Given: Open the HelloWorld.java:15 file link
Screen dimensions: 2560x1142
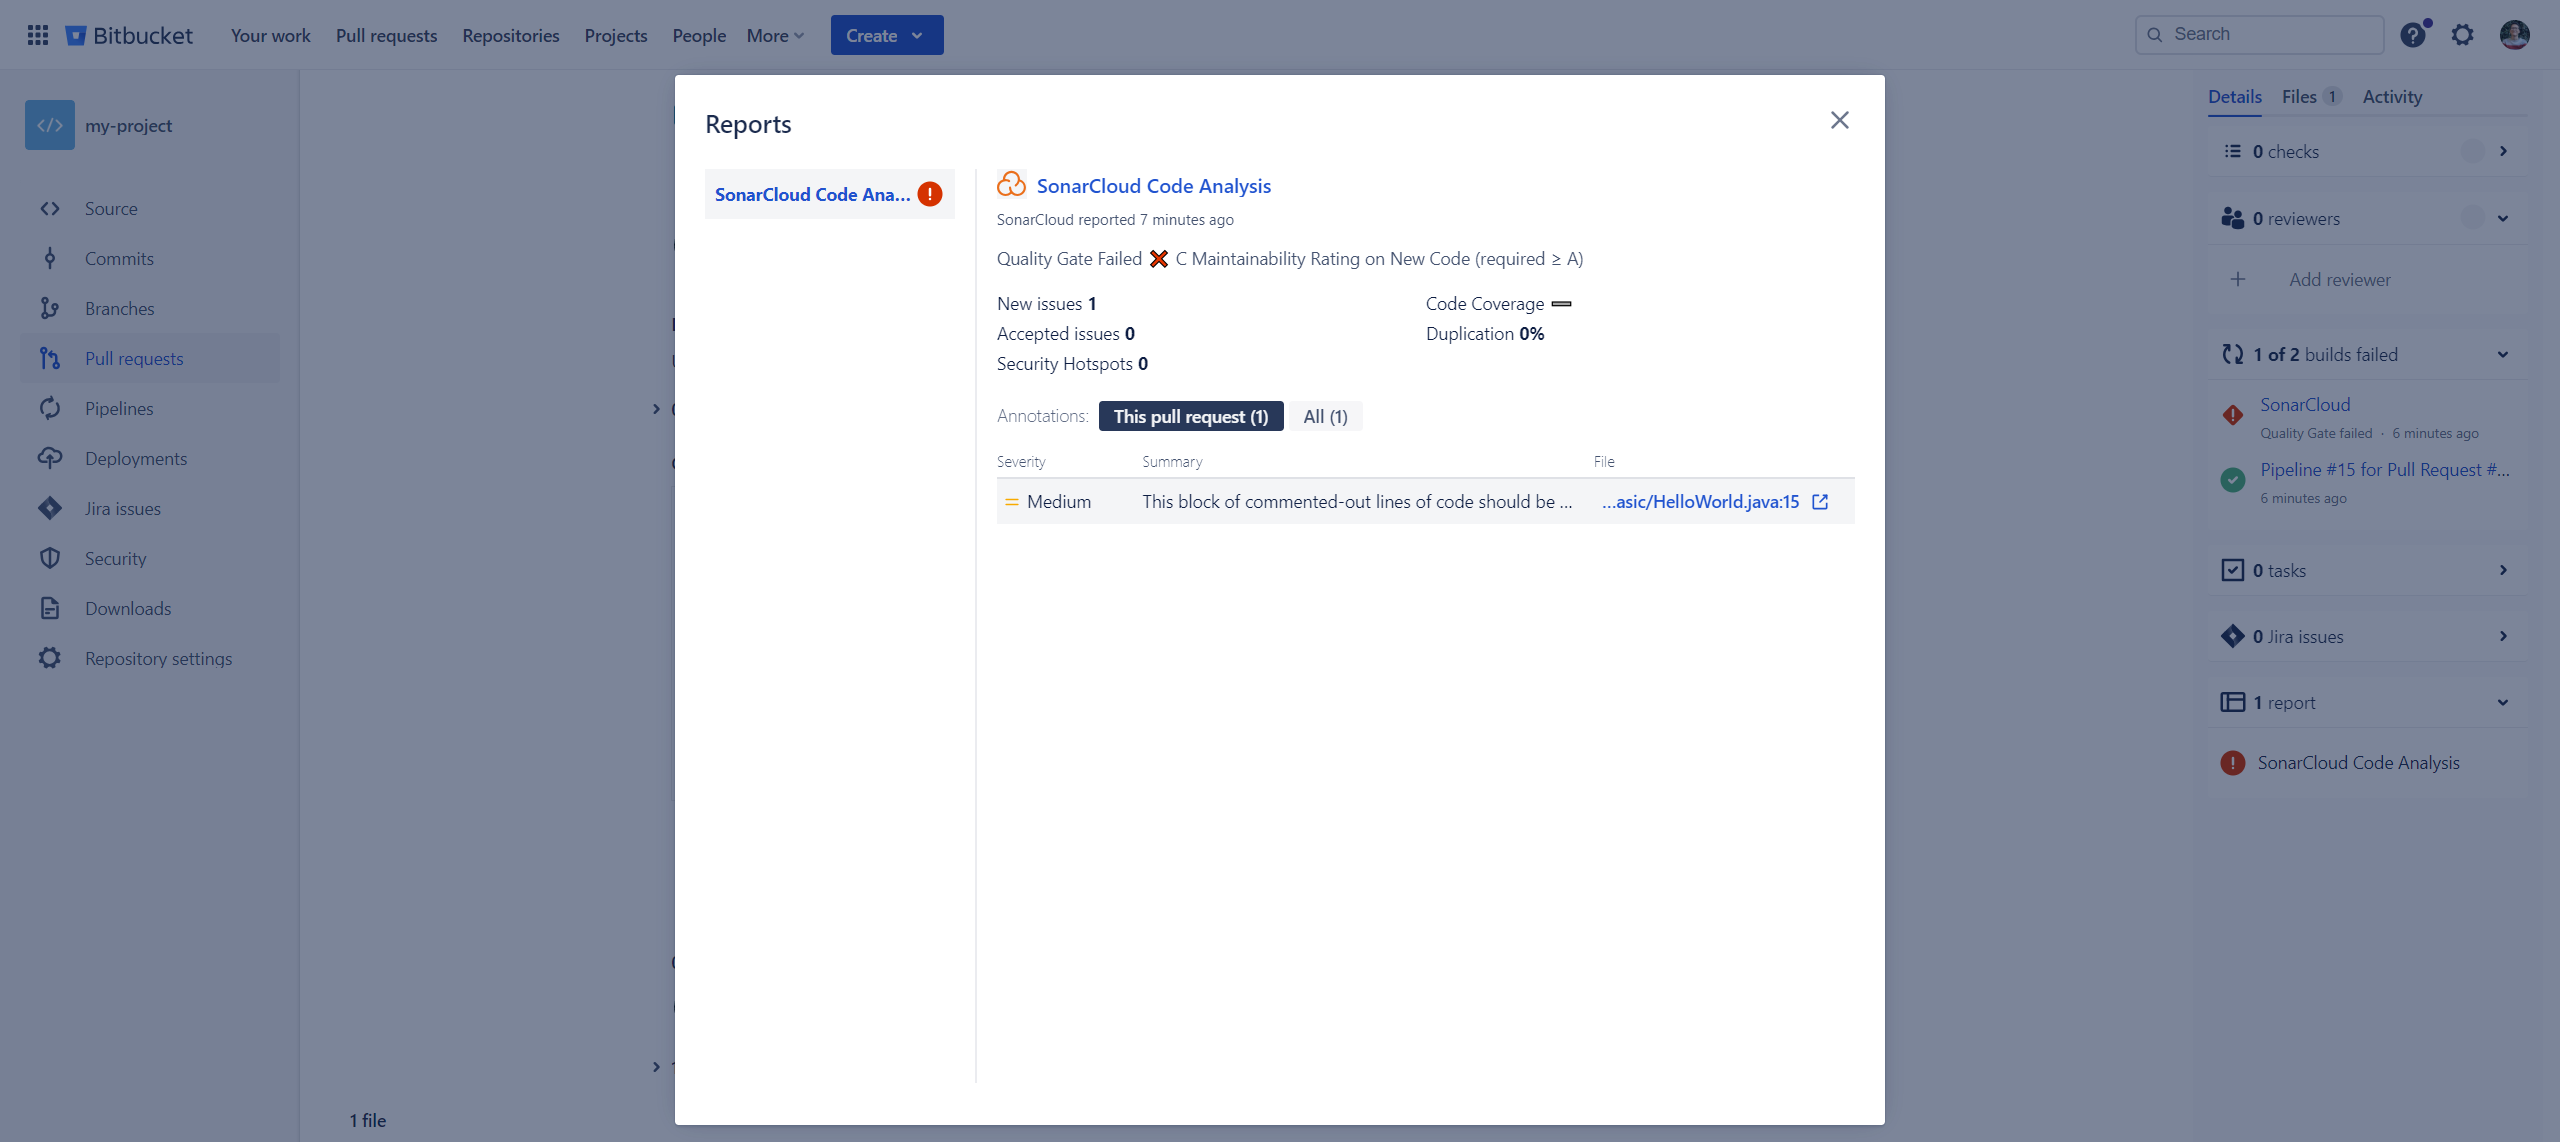Looking at the screenshot, I should pos(1700,502).
